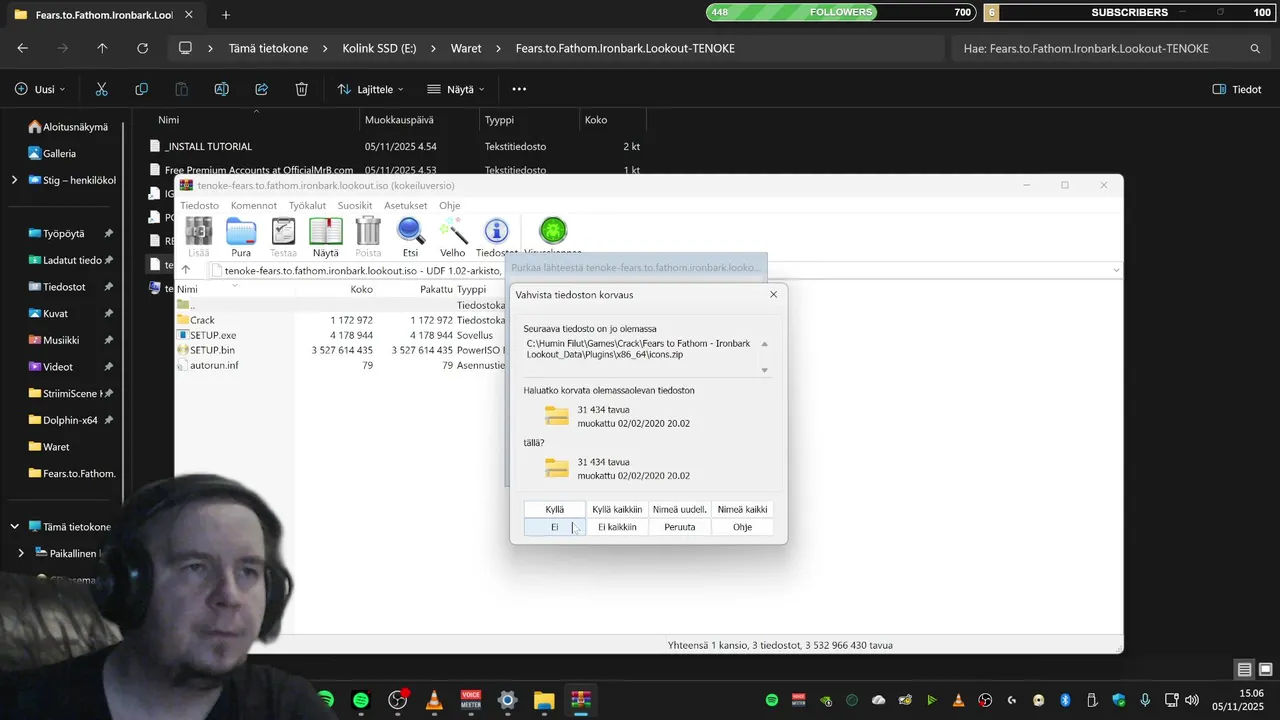Screen dimensions: 1280x720
Task: Close the Vahvista tiedoston korvaus dialog
Action: tap(773, 295)
